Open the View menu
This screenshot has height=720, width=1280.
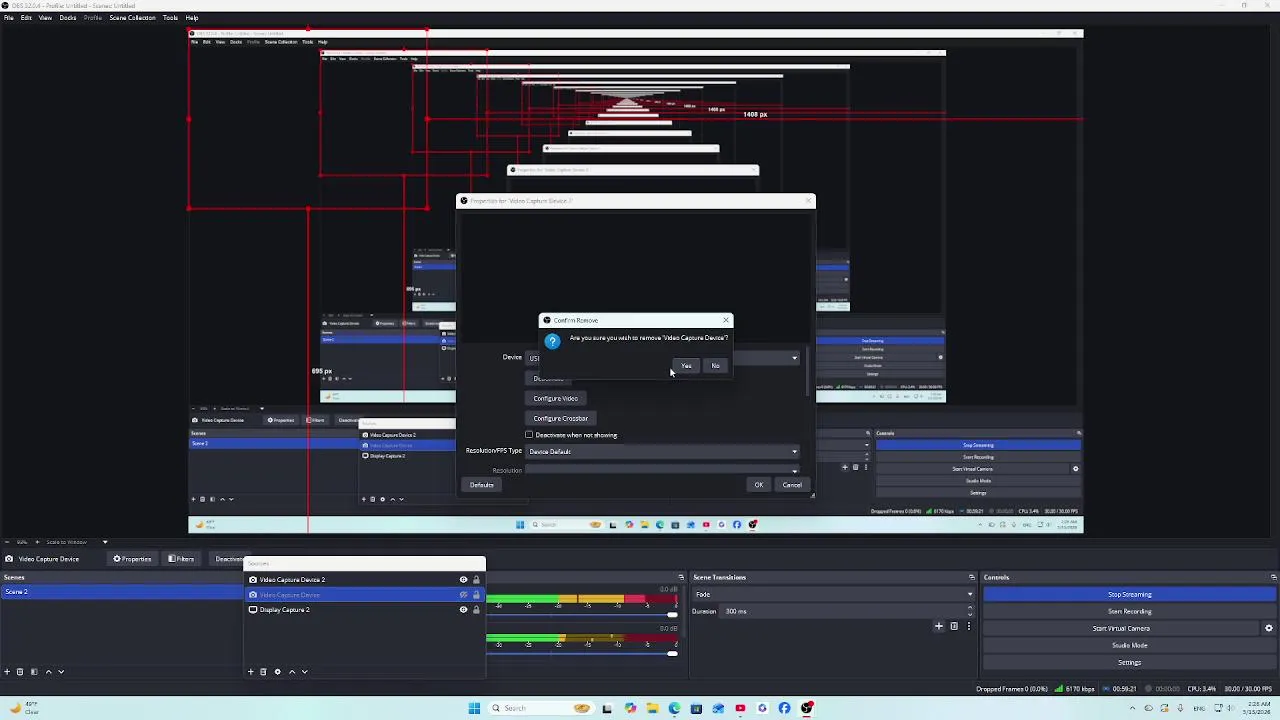point(45,18)
